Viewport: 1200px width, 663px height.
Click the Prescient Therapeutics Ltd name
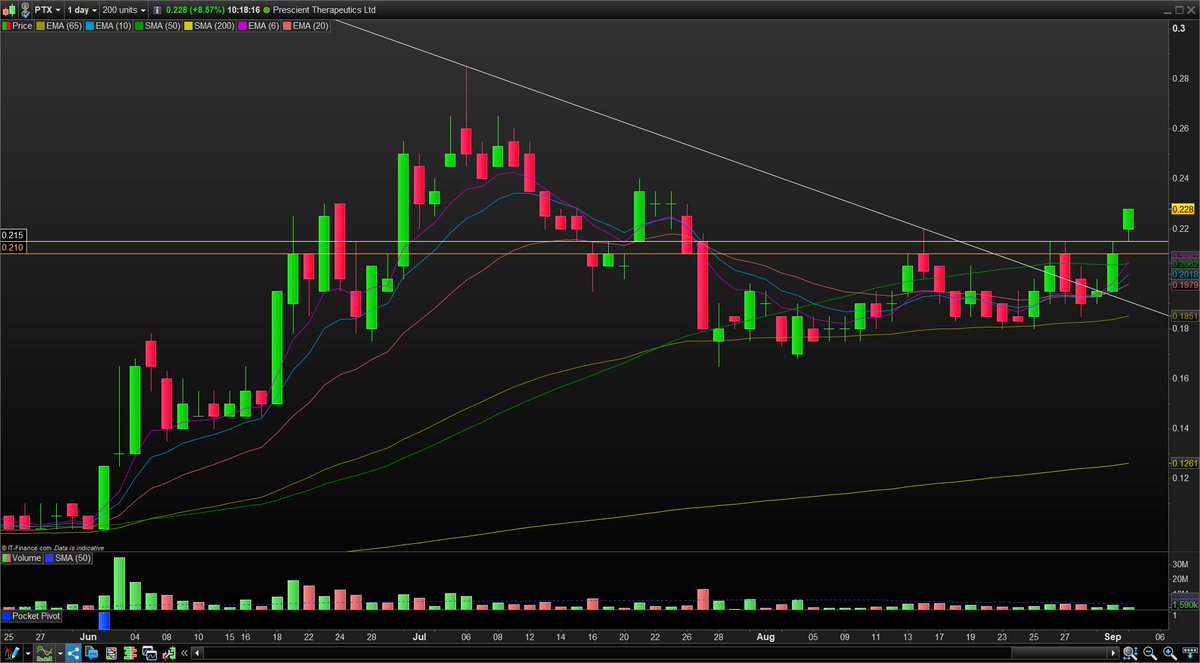coord(324,10)
